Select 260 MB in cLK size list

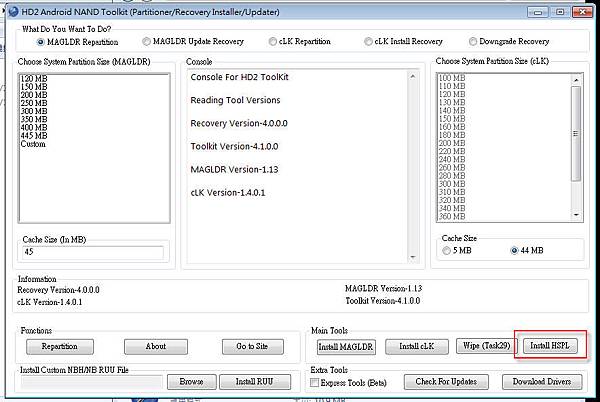(452, 168)
